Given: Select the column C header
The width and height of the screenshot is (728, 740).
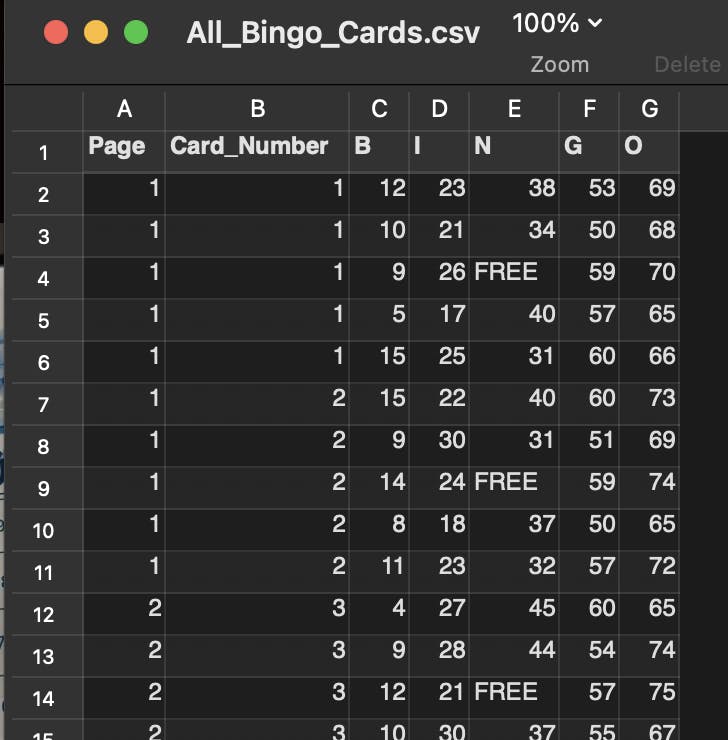Looking at the screenshot, I should coord(379,109).
